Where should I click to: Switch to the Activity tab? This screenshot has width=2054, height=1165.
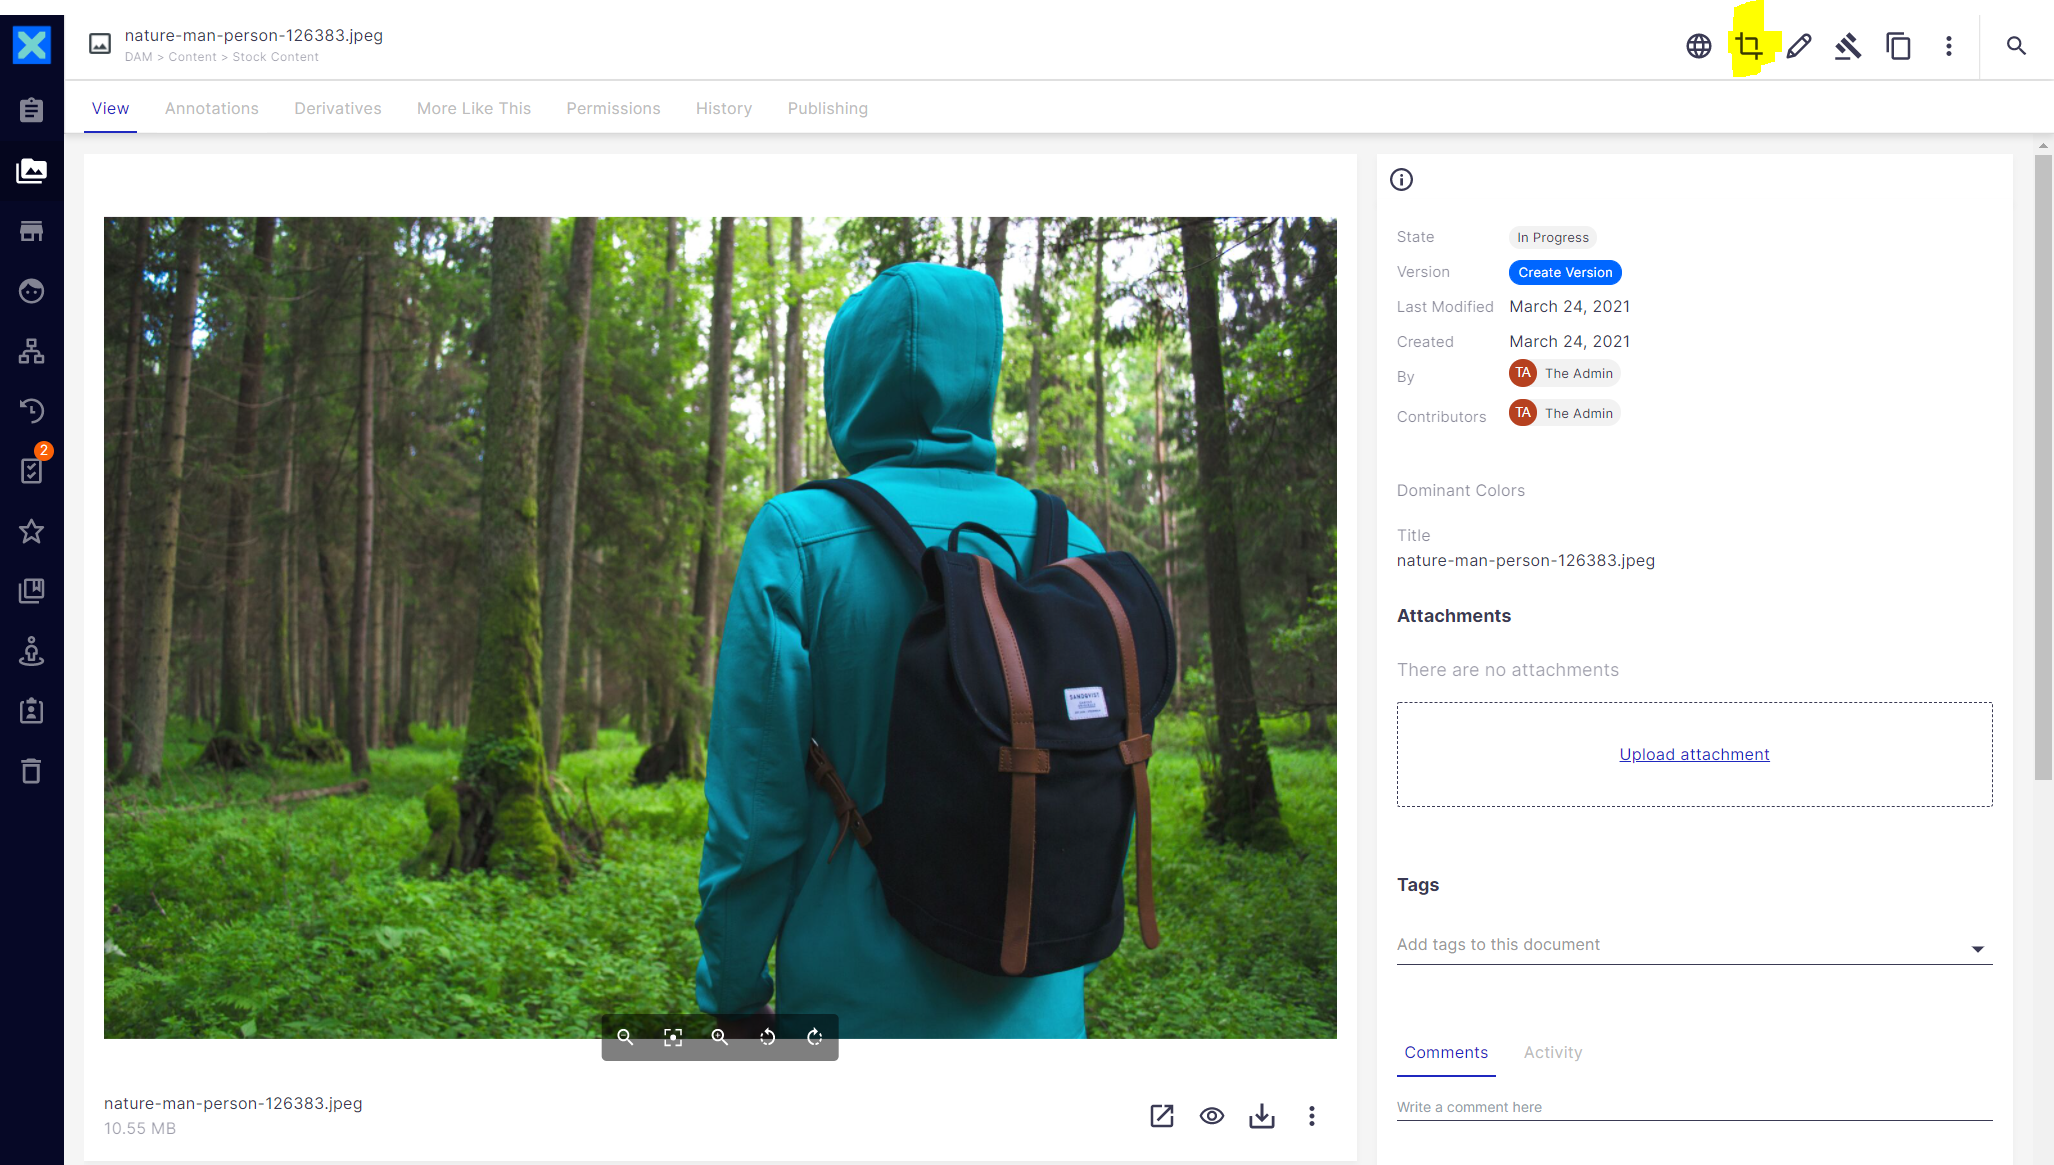click(x=1552, y=1052)
